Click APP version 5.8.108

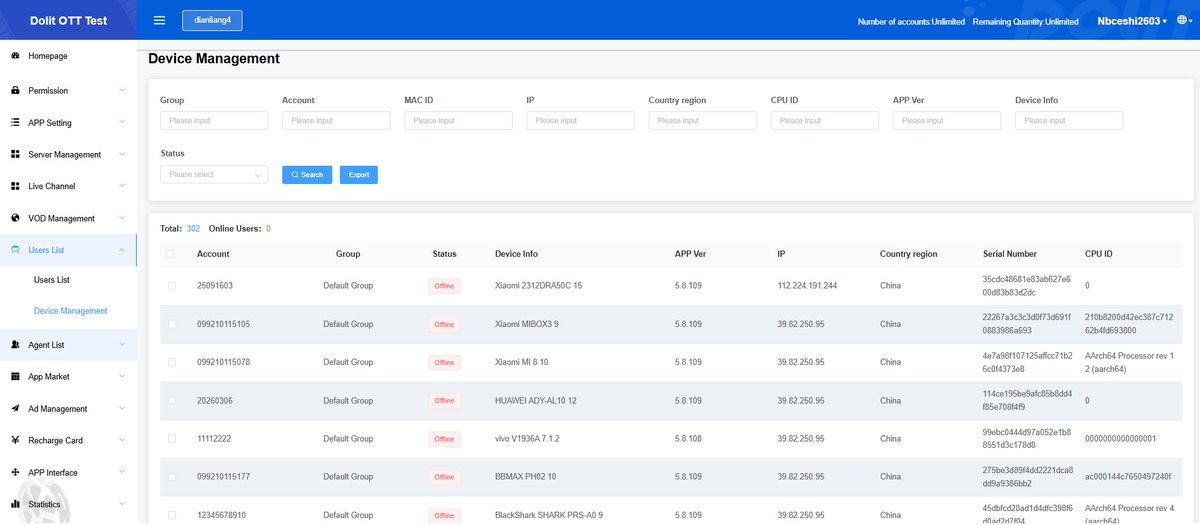[x=688, y=439]
